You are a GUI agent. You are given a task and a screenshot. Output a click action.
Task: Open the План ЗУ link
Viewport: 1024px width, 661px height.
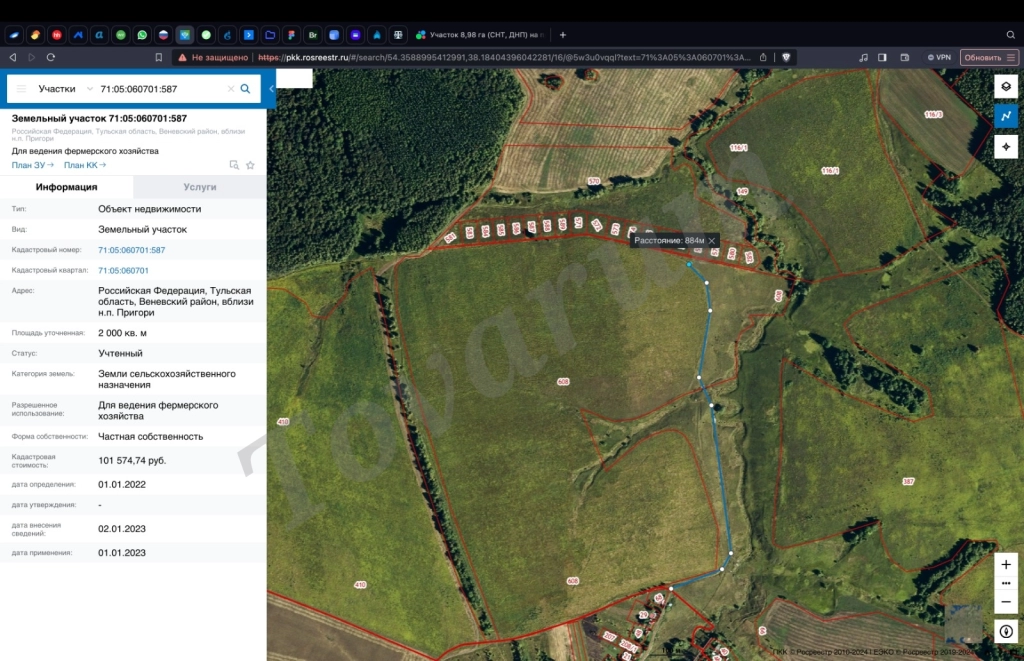(33, 165)
